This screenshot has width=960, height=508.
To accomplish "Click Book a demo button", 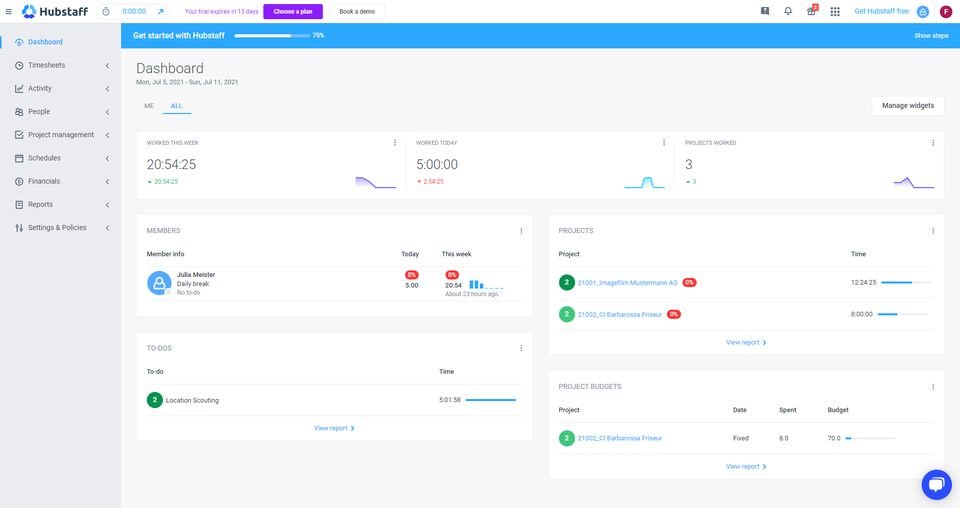I will [x=357, y=11].
